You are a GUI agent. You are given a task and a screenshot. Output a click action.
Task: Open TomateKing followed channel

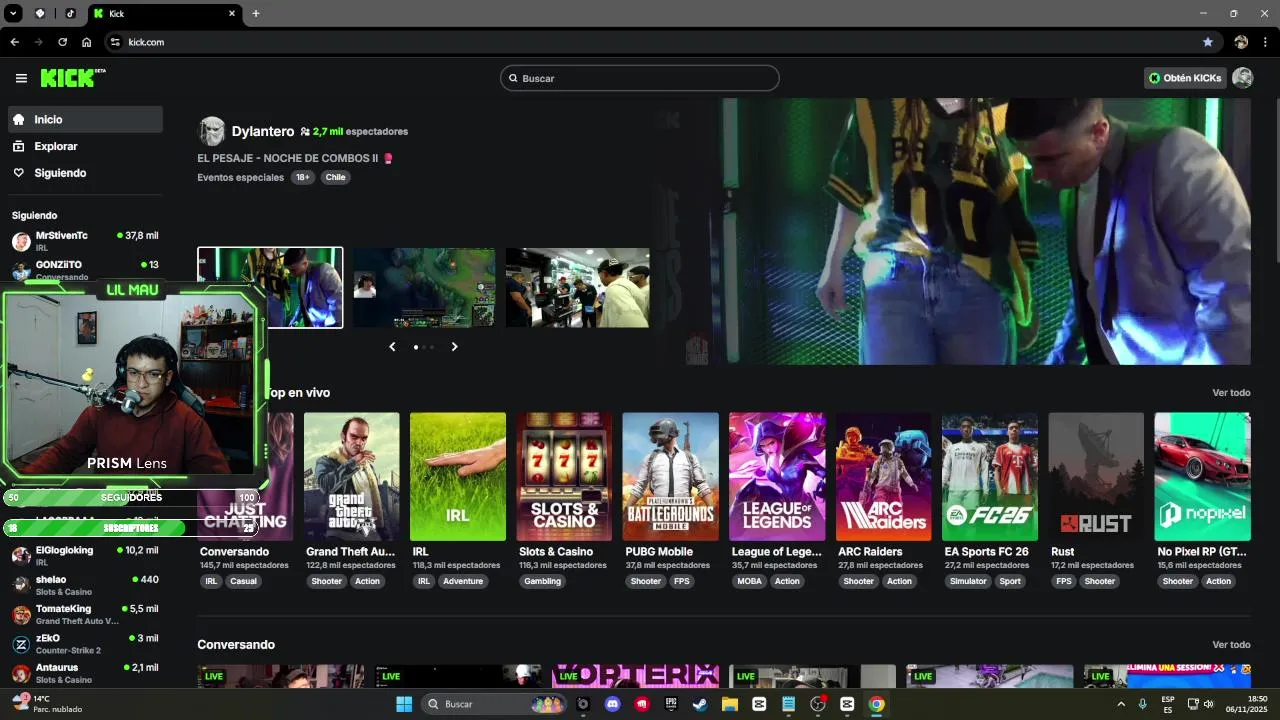pyautogui.click(x=85, y=614)
